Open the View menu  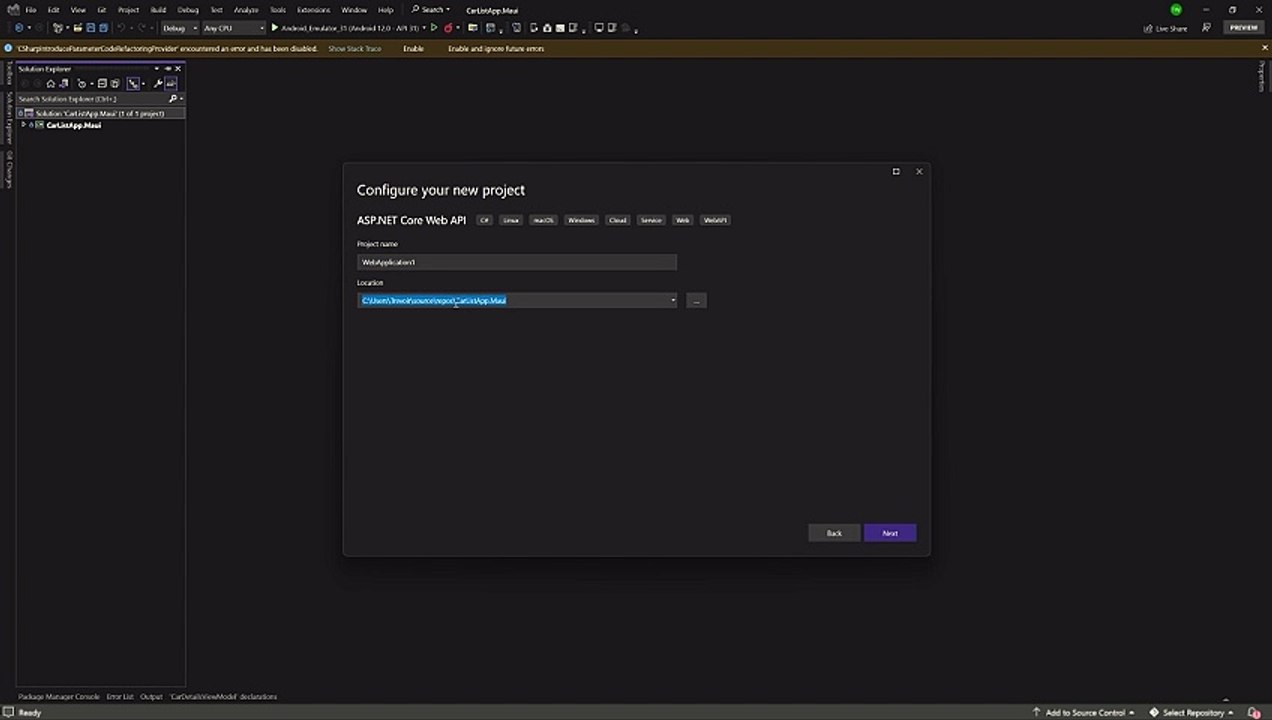(x=77, y=9)
